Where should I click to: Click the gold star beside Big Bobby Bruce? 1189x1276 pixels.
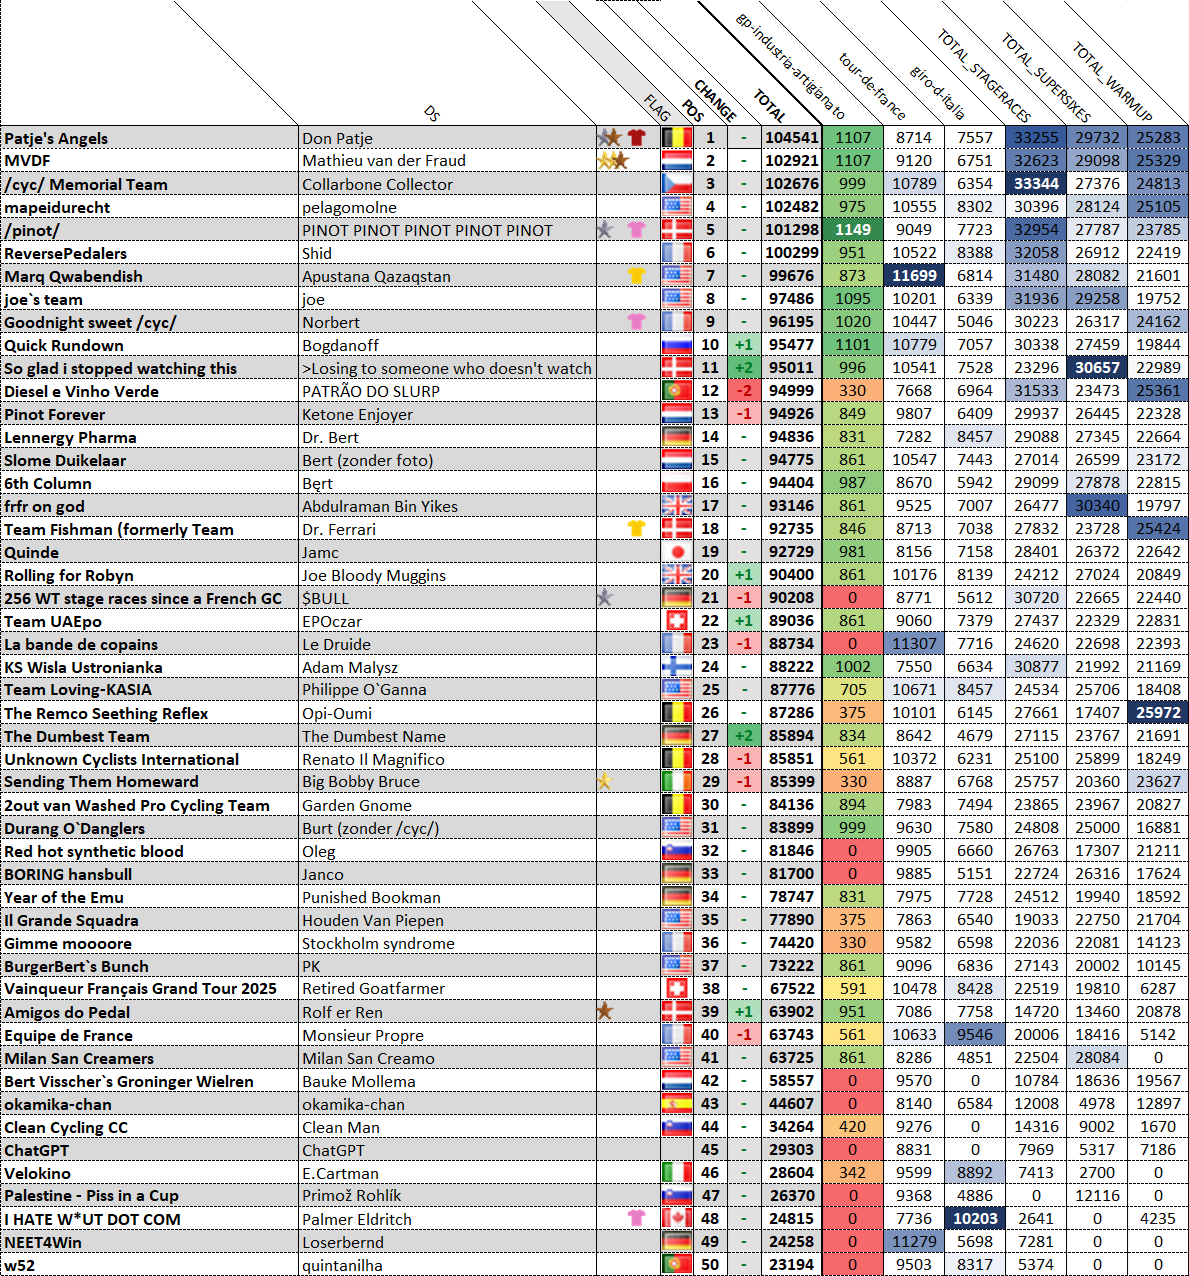tap(604, 782)
